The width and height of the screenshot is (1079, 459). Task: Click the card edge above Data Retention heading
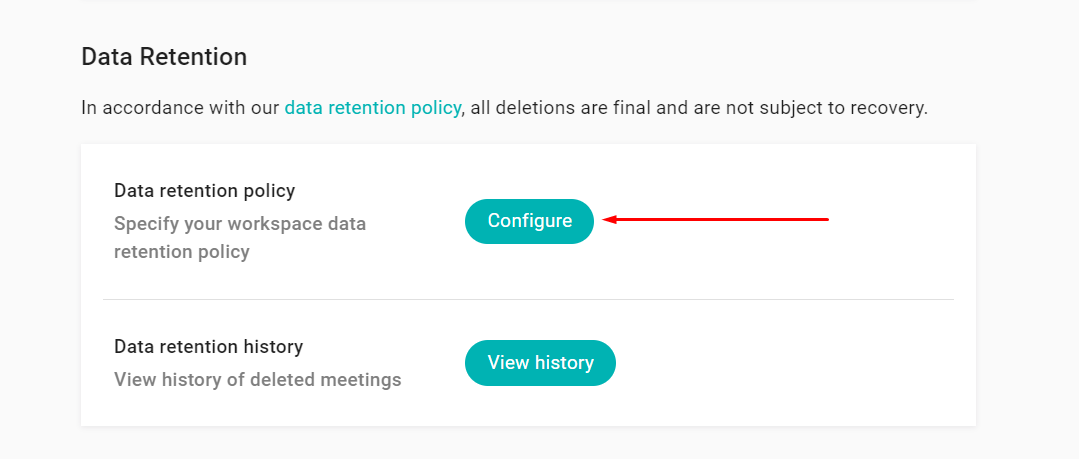(528, 1)
